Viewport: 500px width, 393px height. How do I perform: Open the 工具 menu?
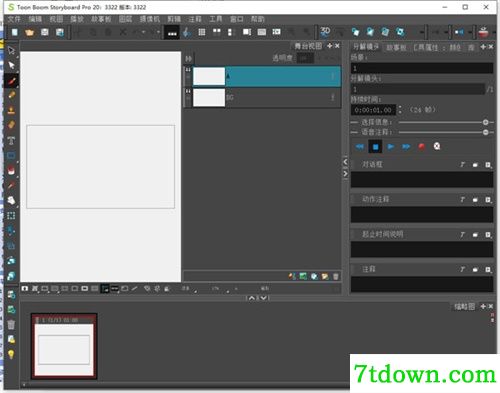tap(216, 19)
